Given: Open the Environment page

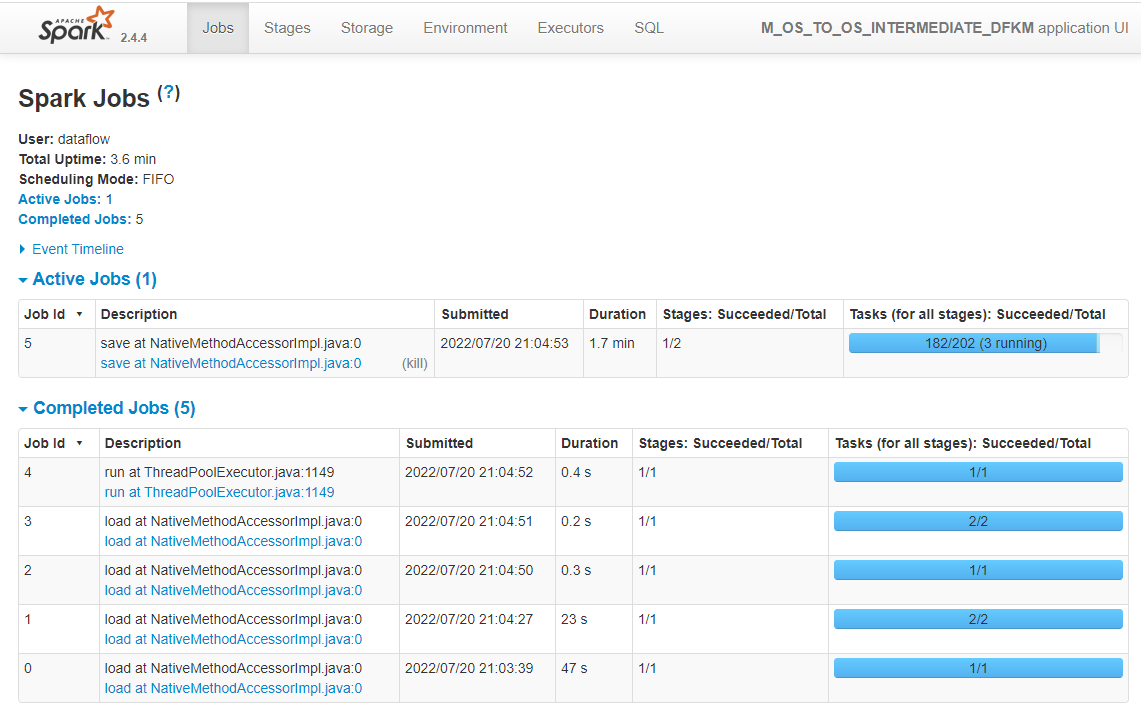Looking at the screenshot, I should 465,28.
